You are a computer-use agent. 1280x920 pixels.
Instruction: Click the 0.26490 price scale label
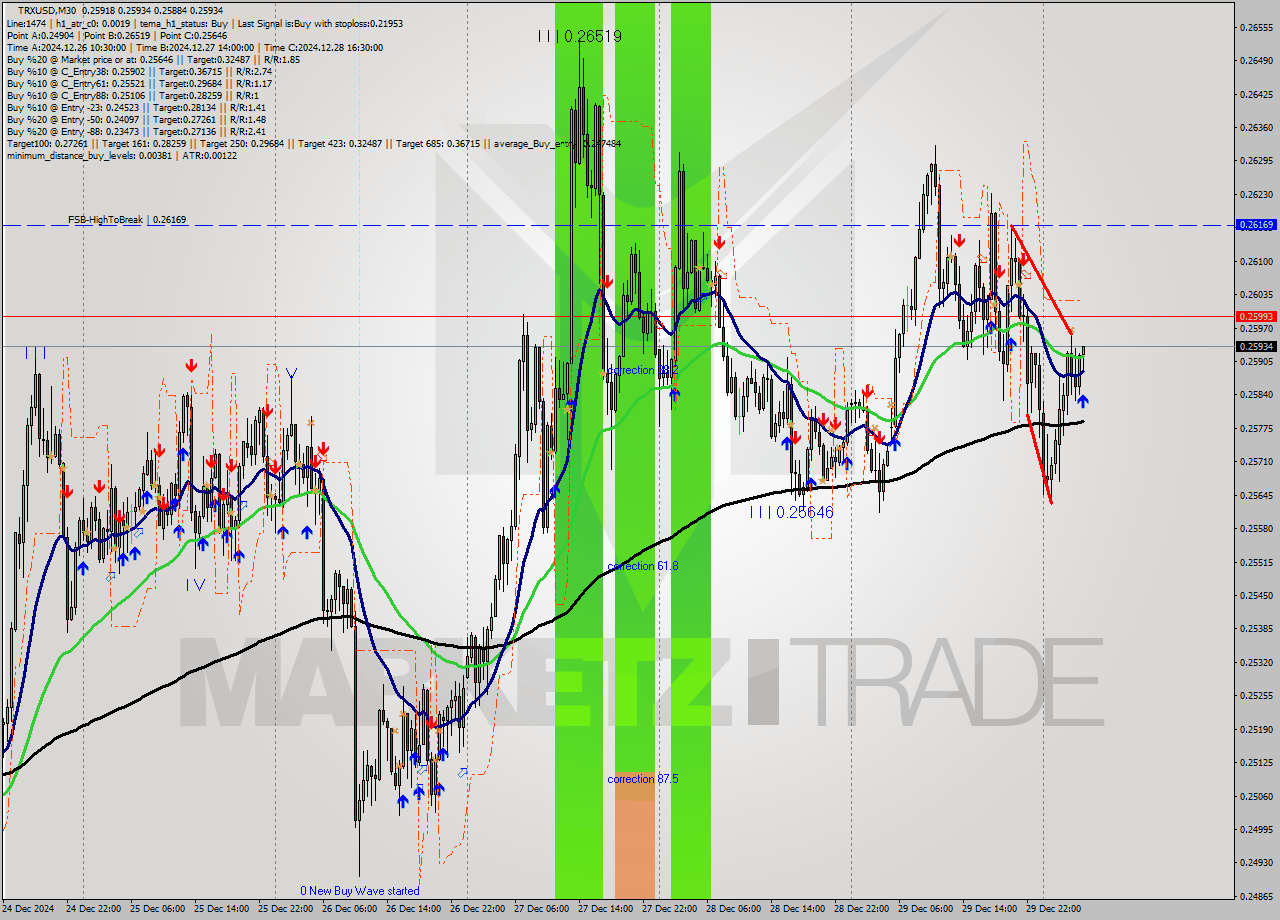pos(1256,60)
